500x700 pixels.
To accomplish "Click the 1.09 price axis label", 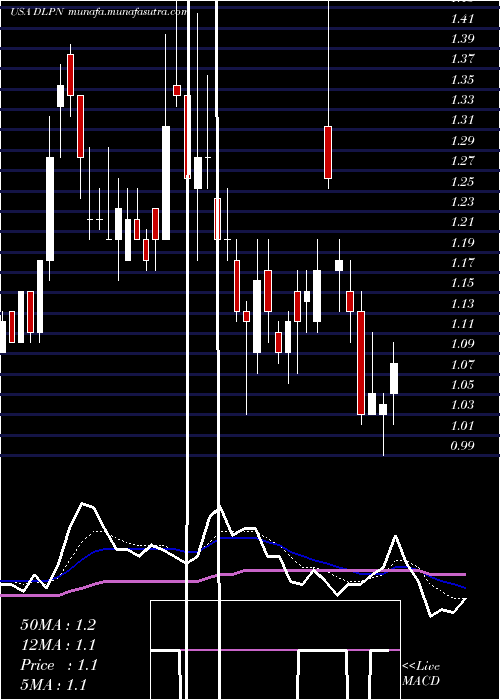I will 462,344.
